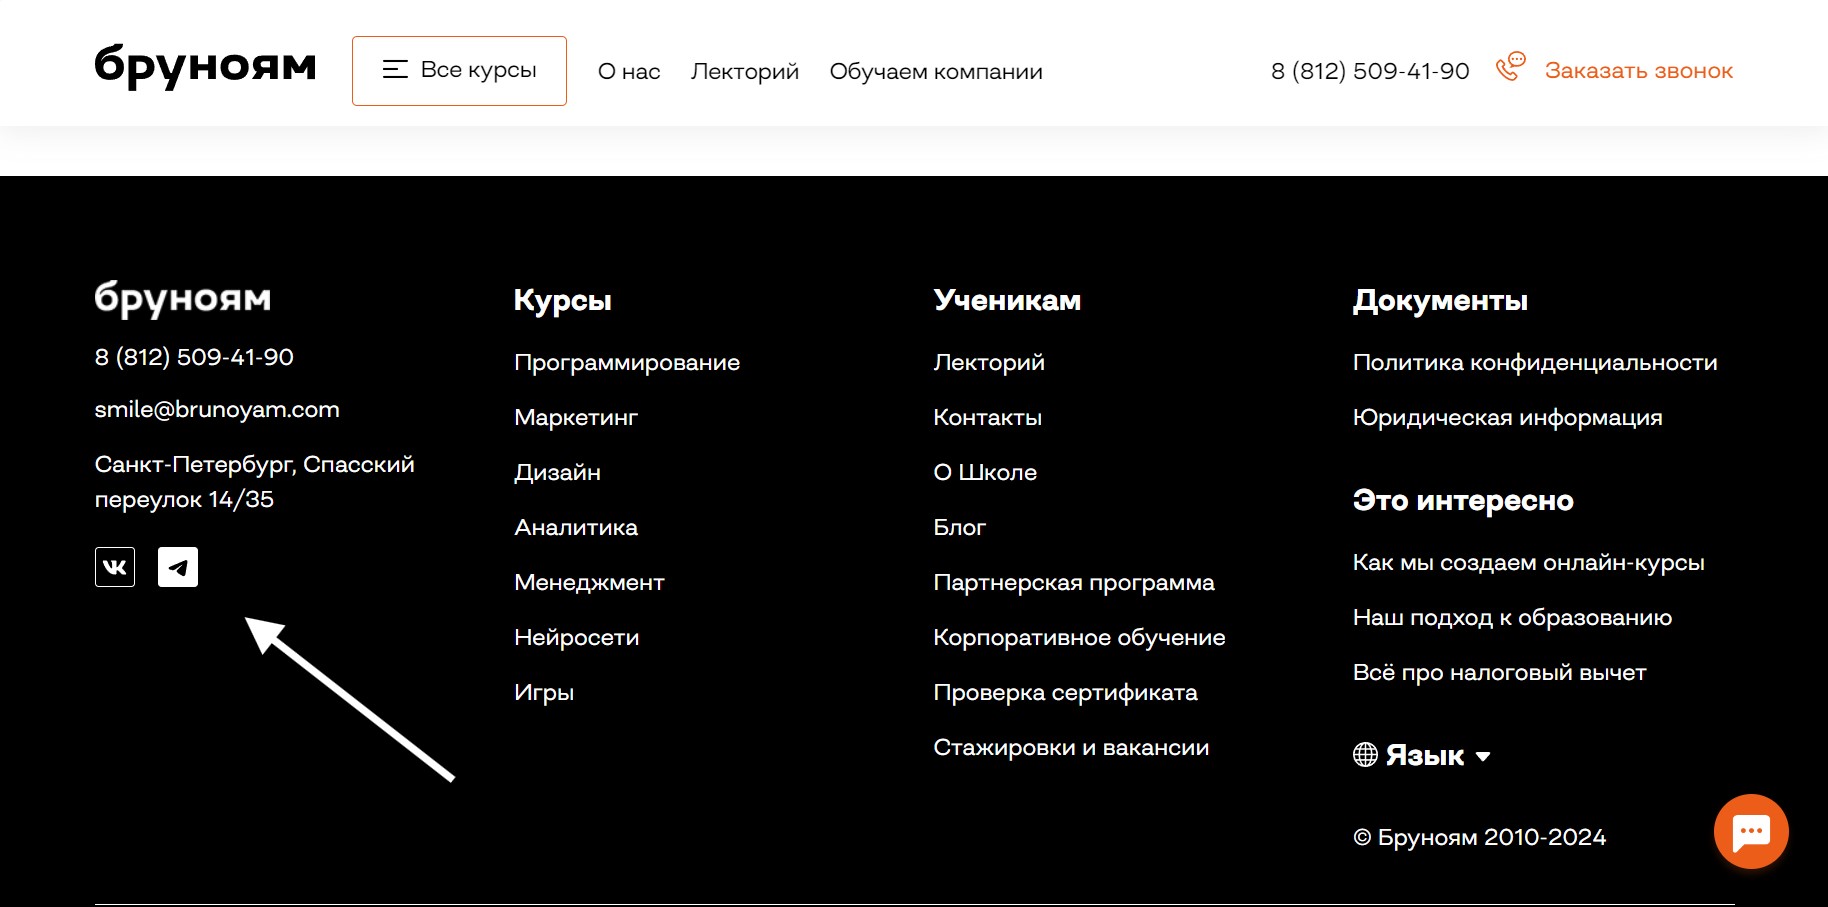This screenshot has width=1828, height=907.
Task: Open Юридическая информация link
Action: (1507, 418)
